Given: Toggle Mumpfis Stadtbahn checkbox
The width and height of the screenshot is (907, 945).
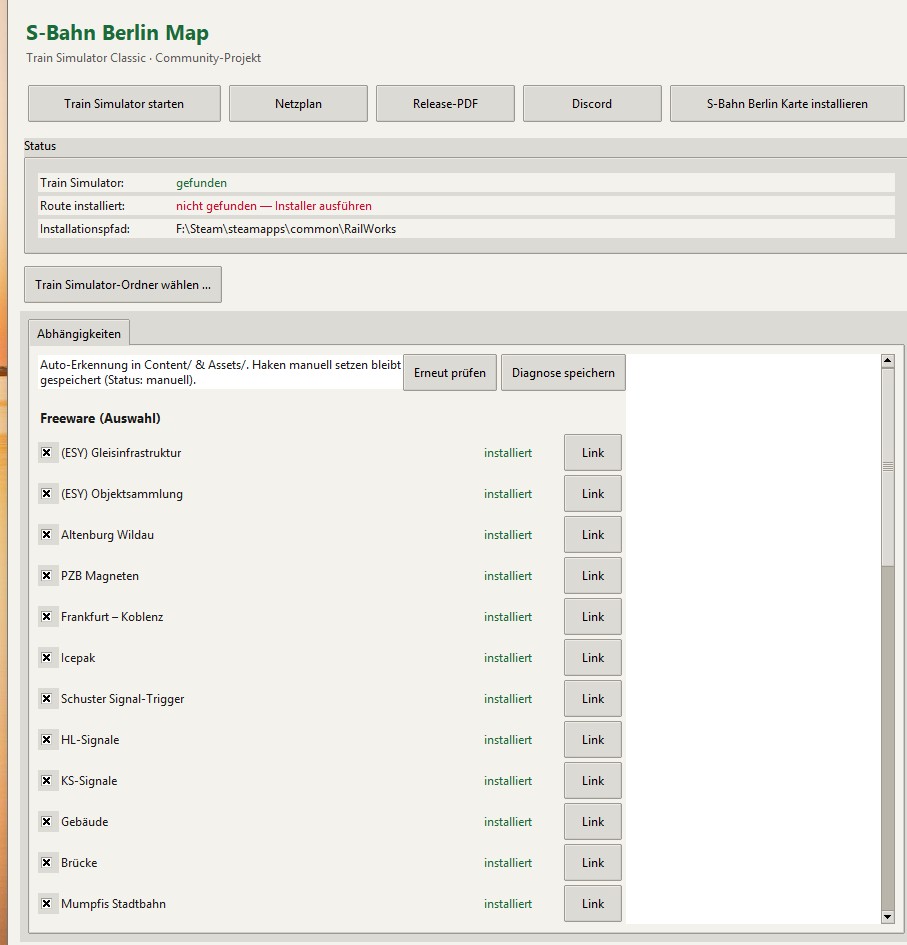Looking at the screenshot, I should point(46,903).
